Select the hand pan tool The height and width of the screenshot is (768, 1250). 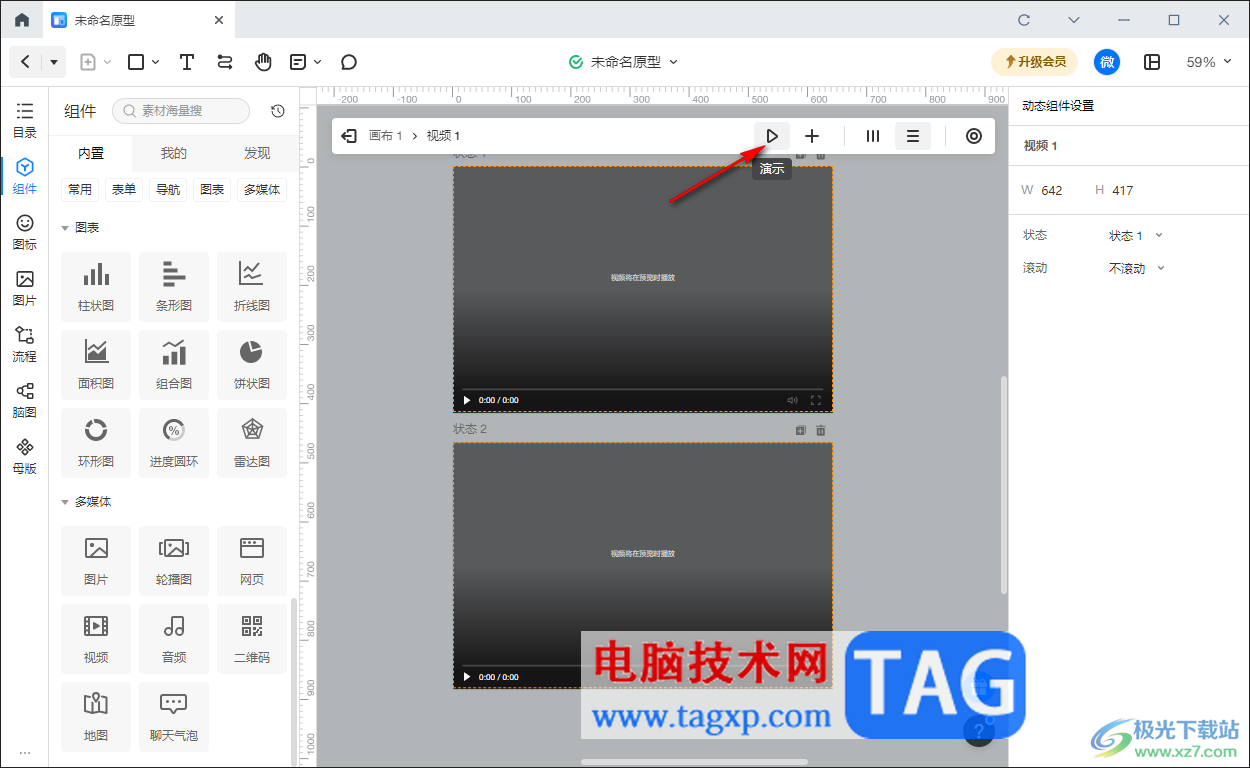[263, 62]
